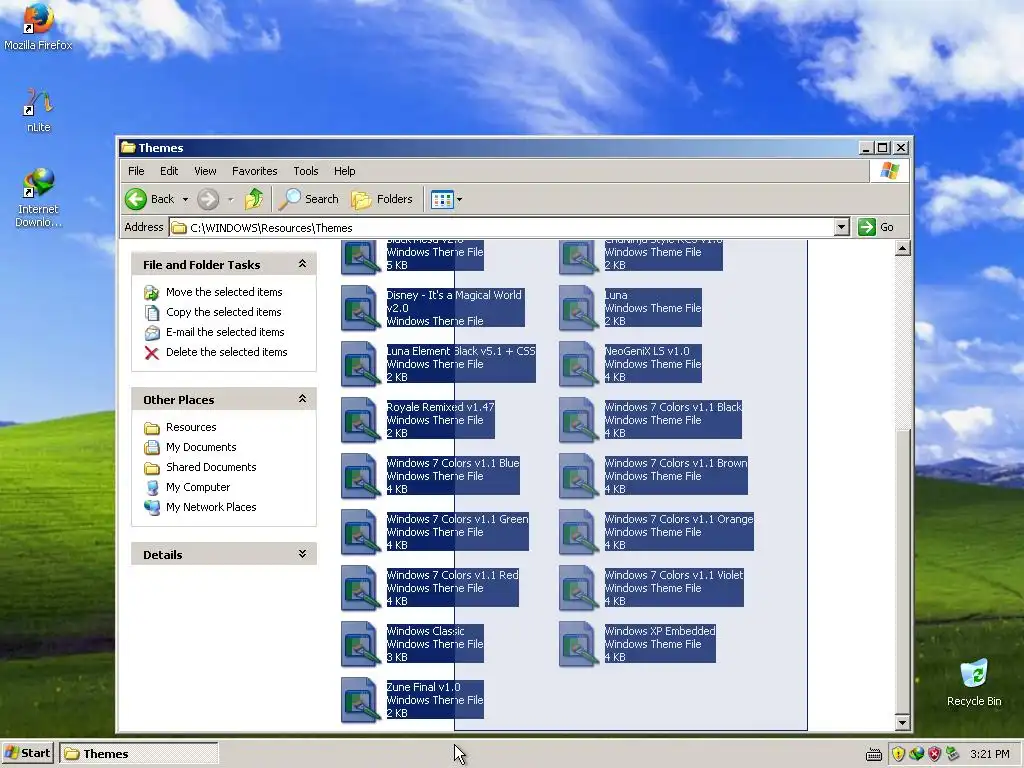1024x768 pixels.
Task: Open the Favorites menu
Action: click(255, 171)
